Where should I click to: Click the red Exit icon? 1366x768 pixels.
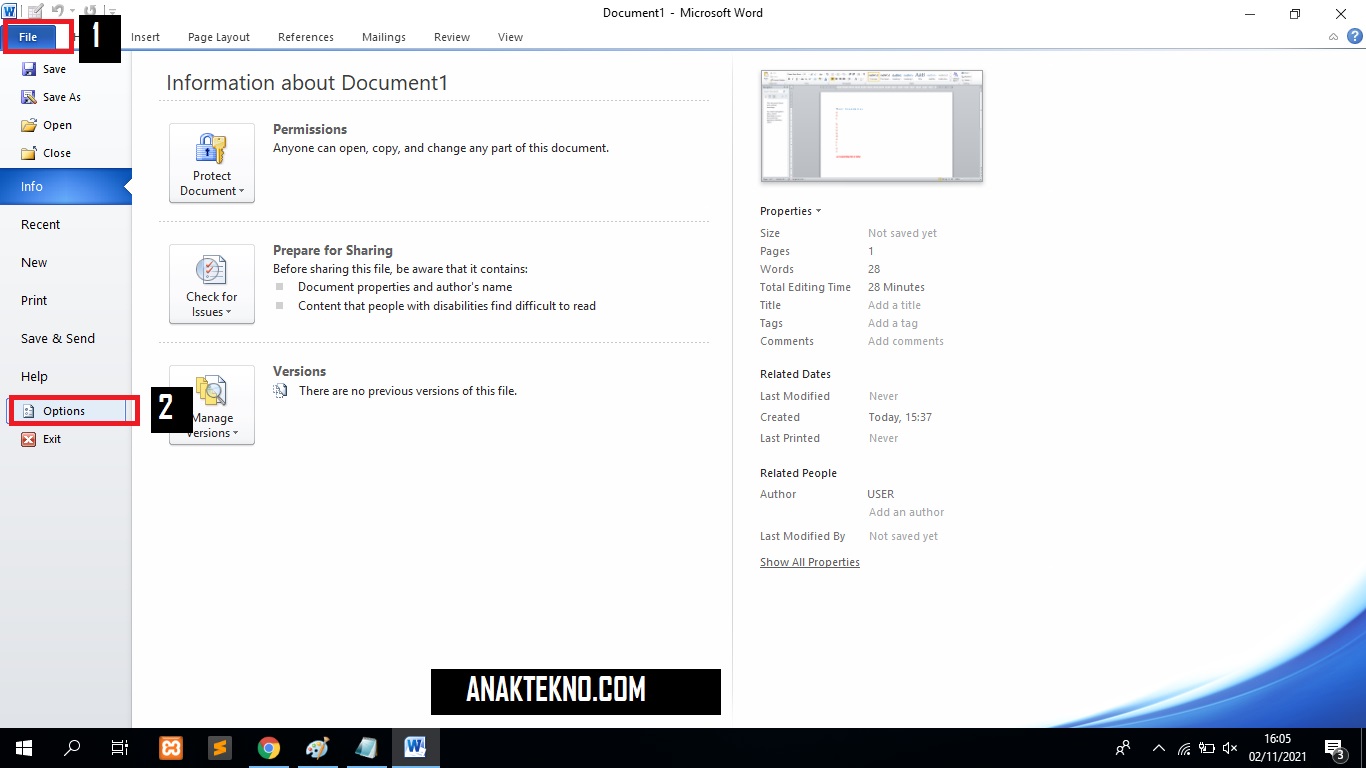28,439
